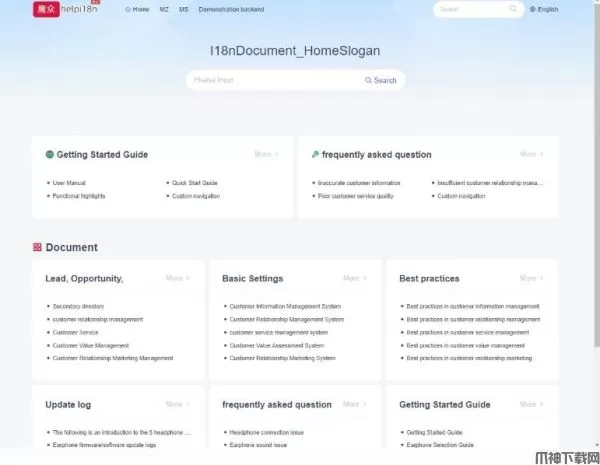Open the MZ navigation item
The height and width of the screenshot is (465, 600).
(164, 9)
